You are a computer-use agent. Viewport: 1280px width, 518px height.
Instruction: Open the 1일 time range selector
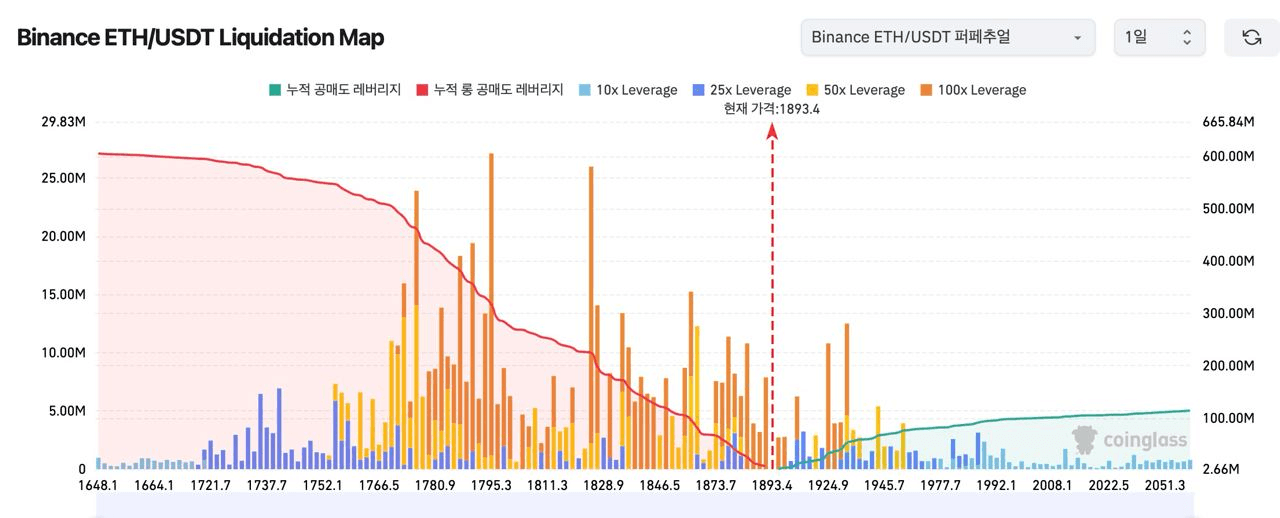pyautogui.click(x=1159, y=37)
